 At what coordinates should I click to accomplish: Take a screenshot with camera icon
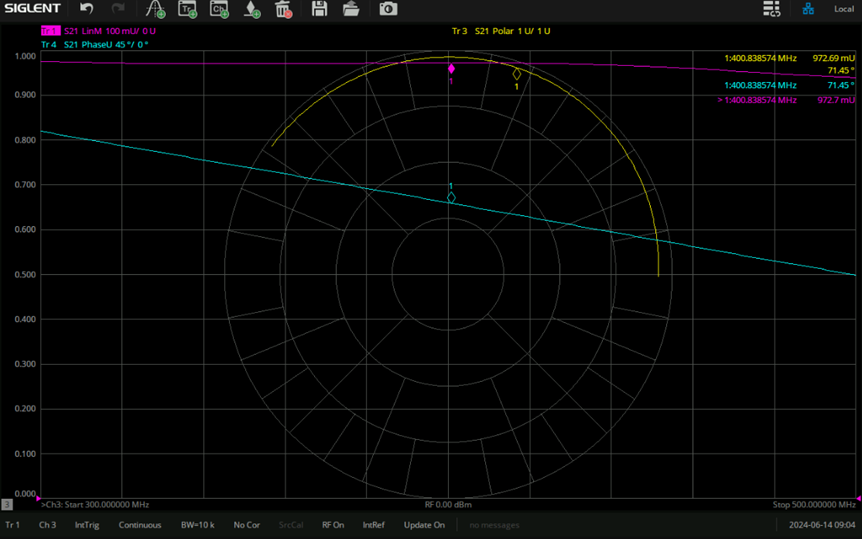pyautogui.click(x=388, y=9)
